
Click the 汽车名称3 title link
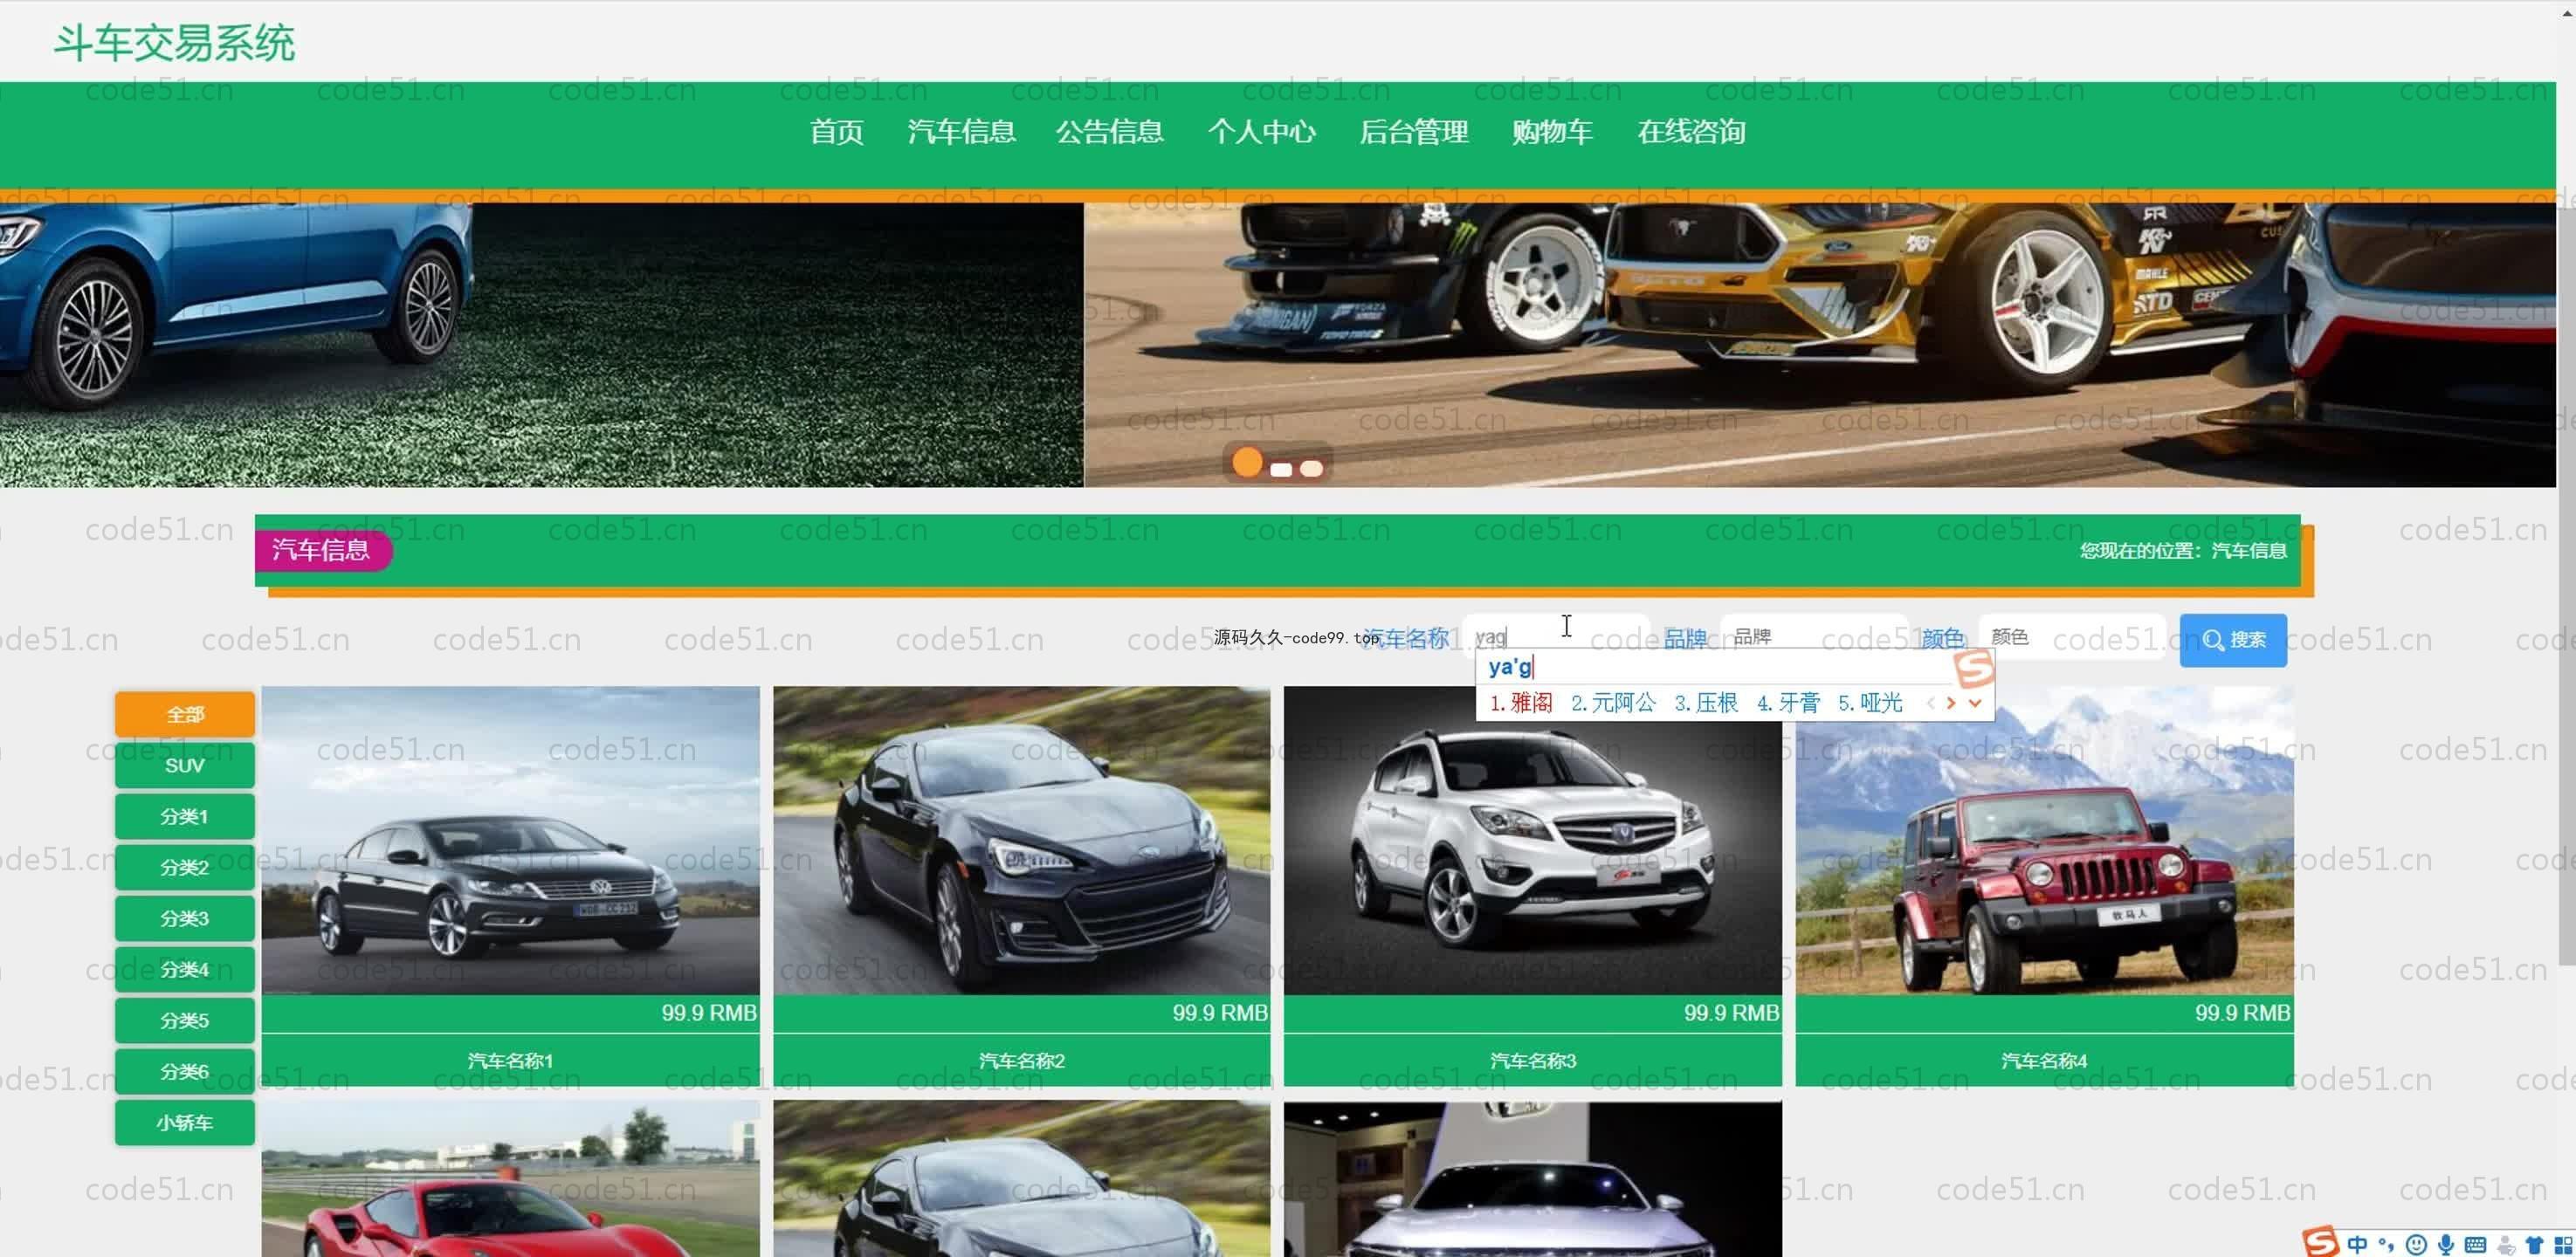click(x=1532, y=1060)
